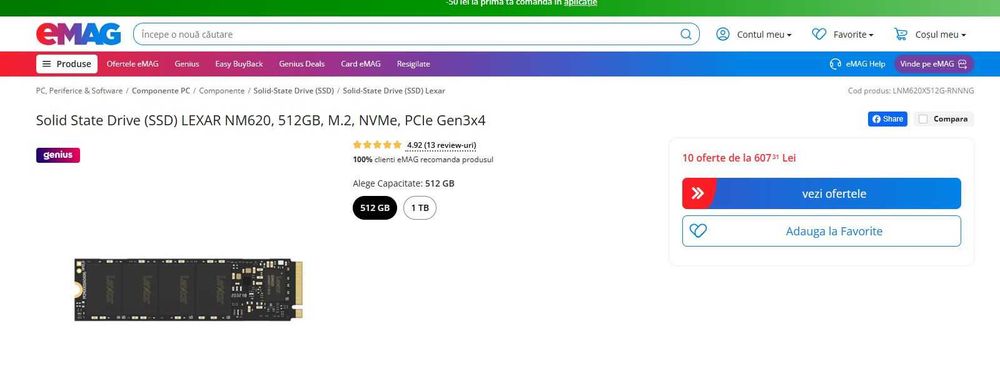Image resolution: width=1000 pixels, height=365 pixels.
Task: Open Resigilate menu item
Action: tap(413, 64)
